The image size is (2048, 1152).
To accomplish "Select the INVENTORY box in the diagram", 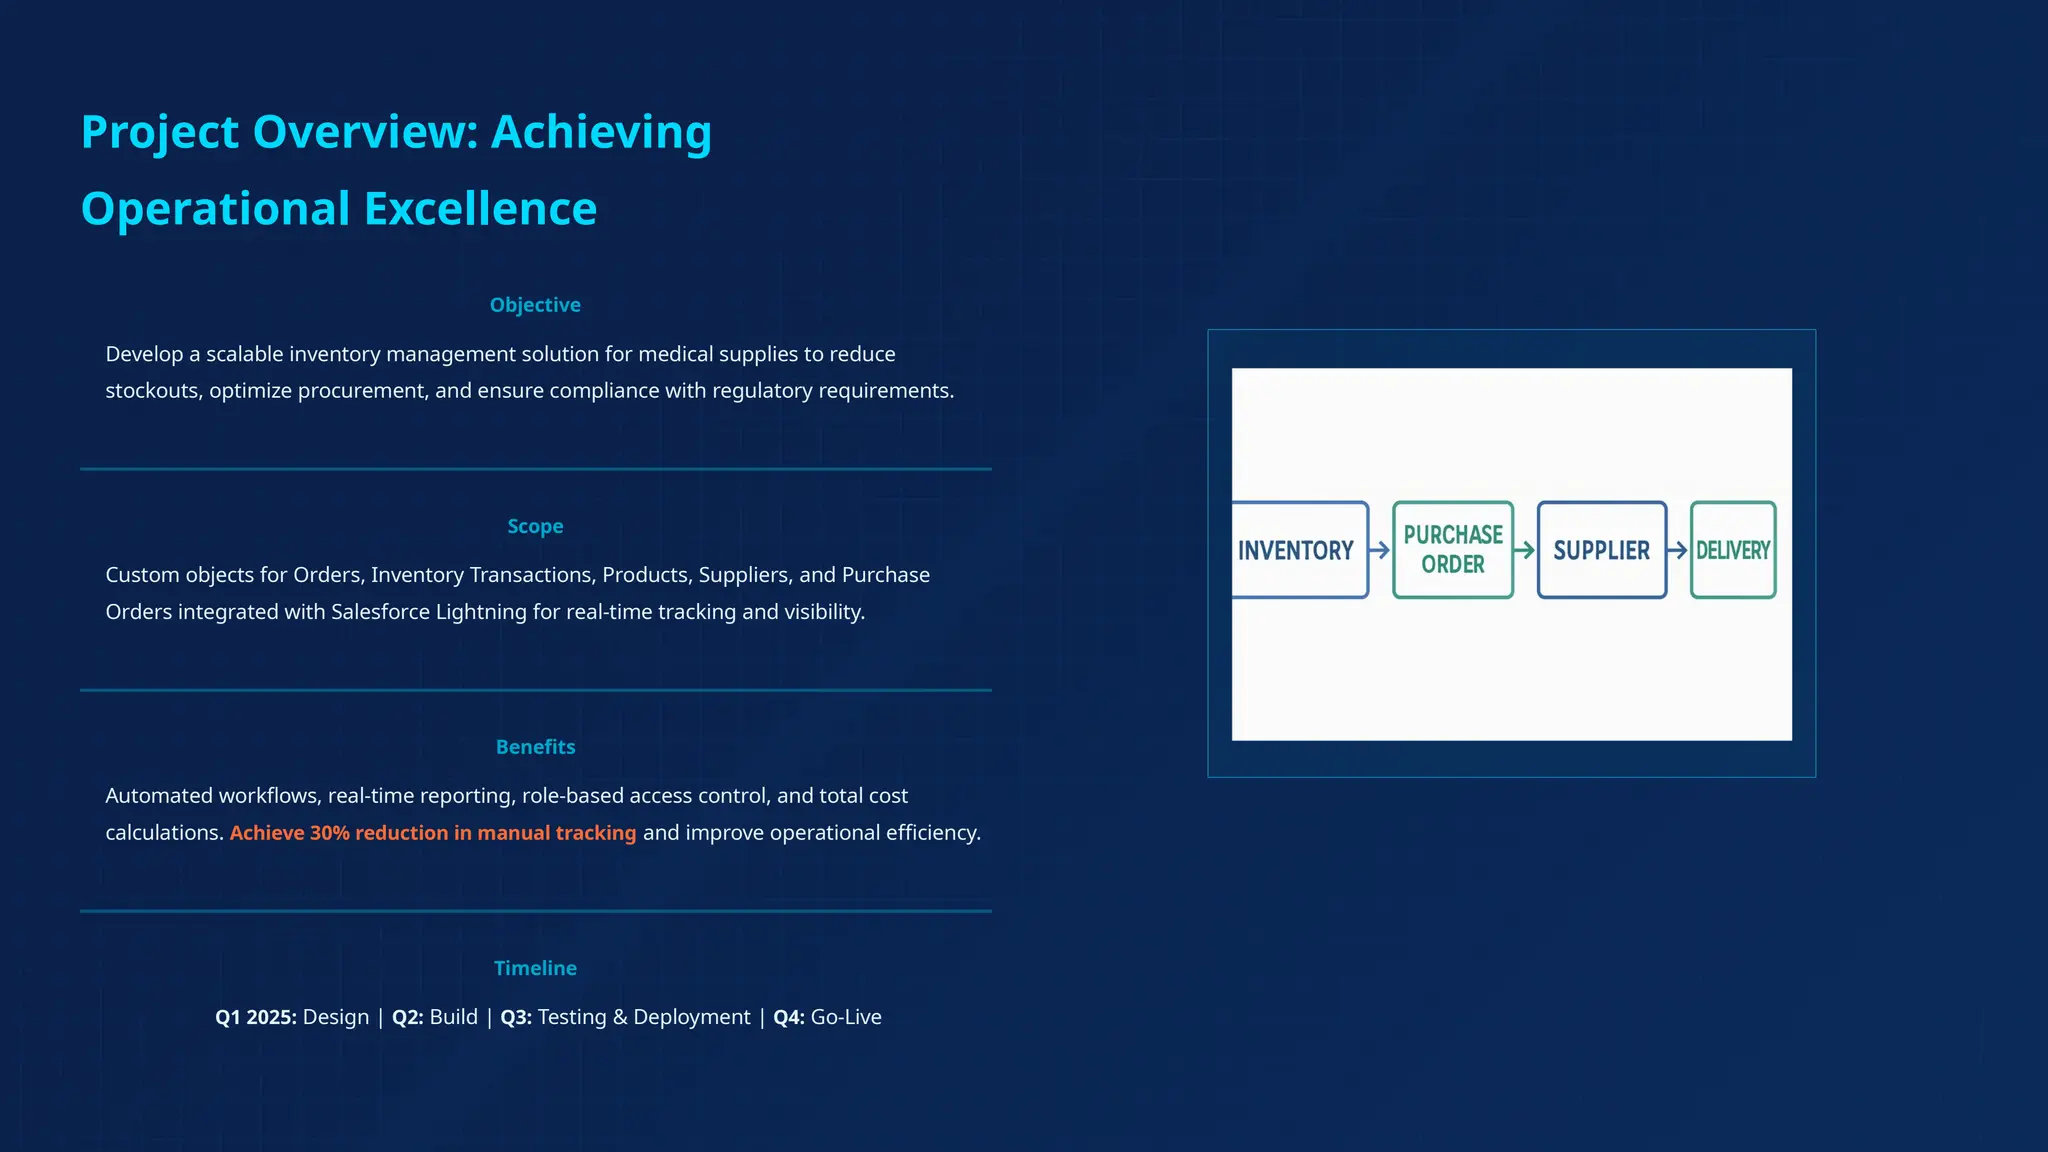I will pyautogui.click(x=1297, y=550).
